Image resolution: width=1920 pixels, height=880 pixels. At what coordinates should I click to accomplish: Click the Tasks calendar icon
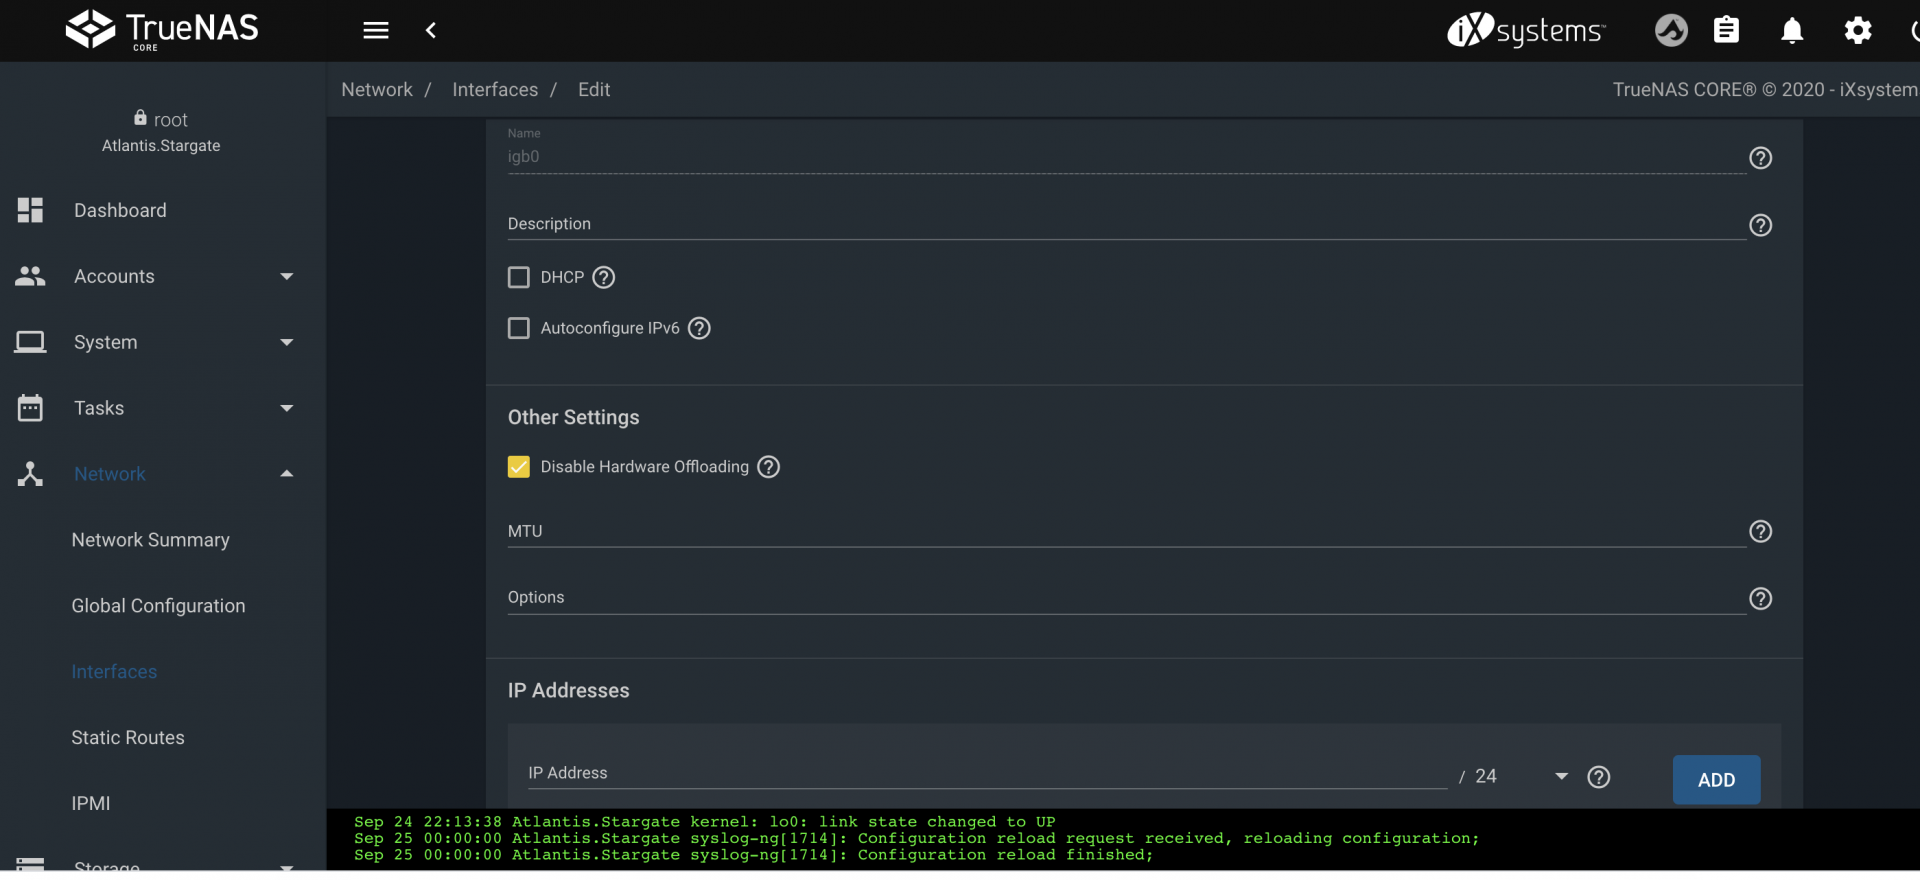click(x=30, y=408)
